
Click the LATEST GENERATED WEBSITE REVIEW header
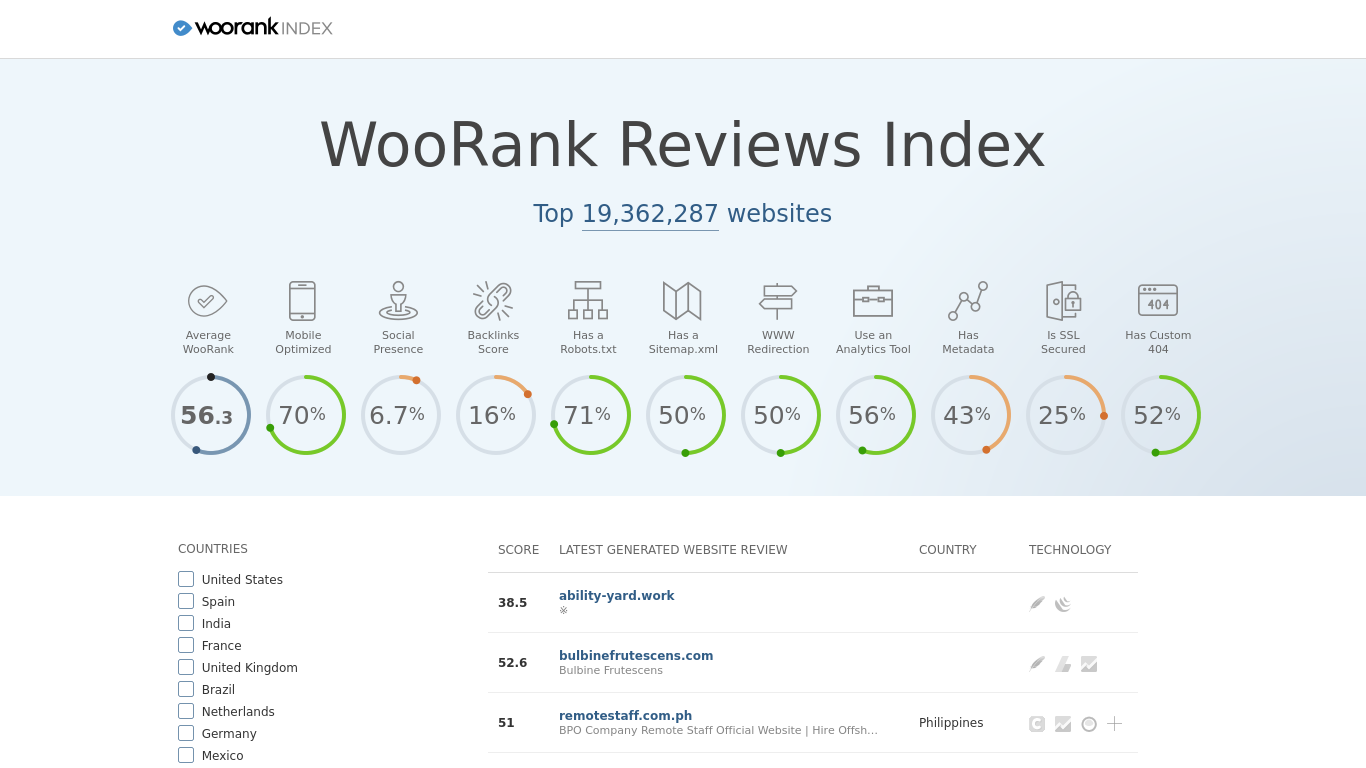pyautogui.click(x=673, y=550)
